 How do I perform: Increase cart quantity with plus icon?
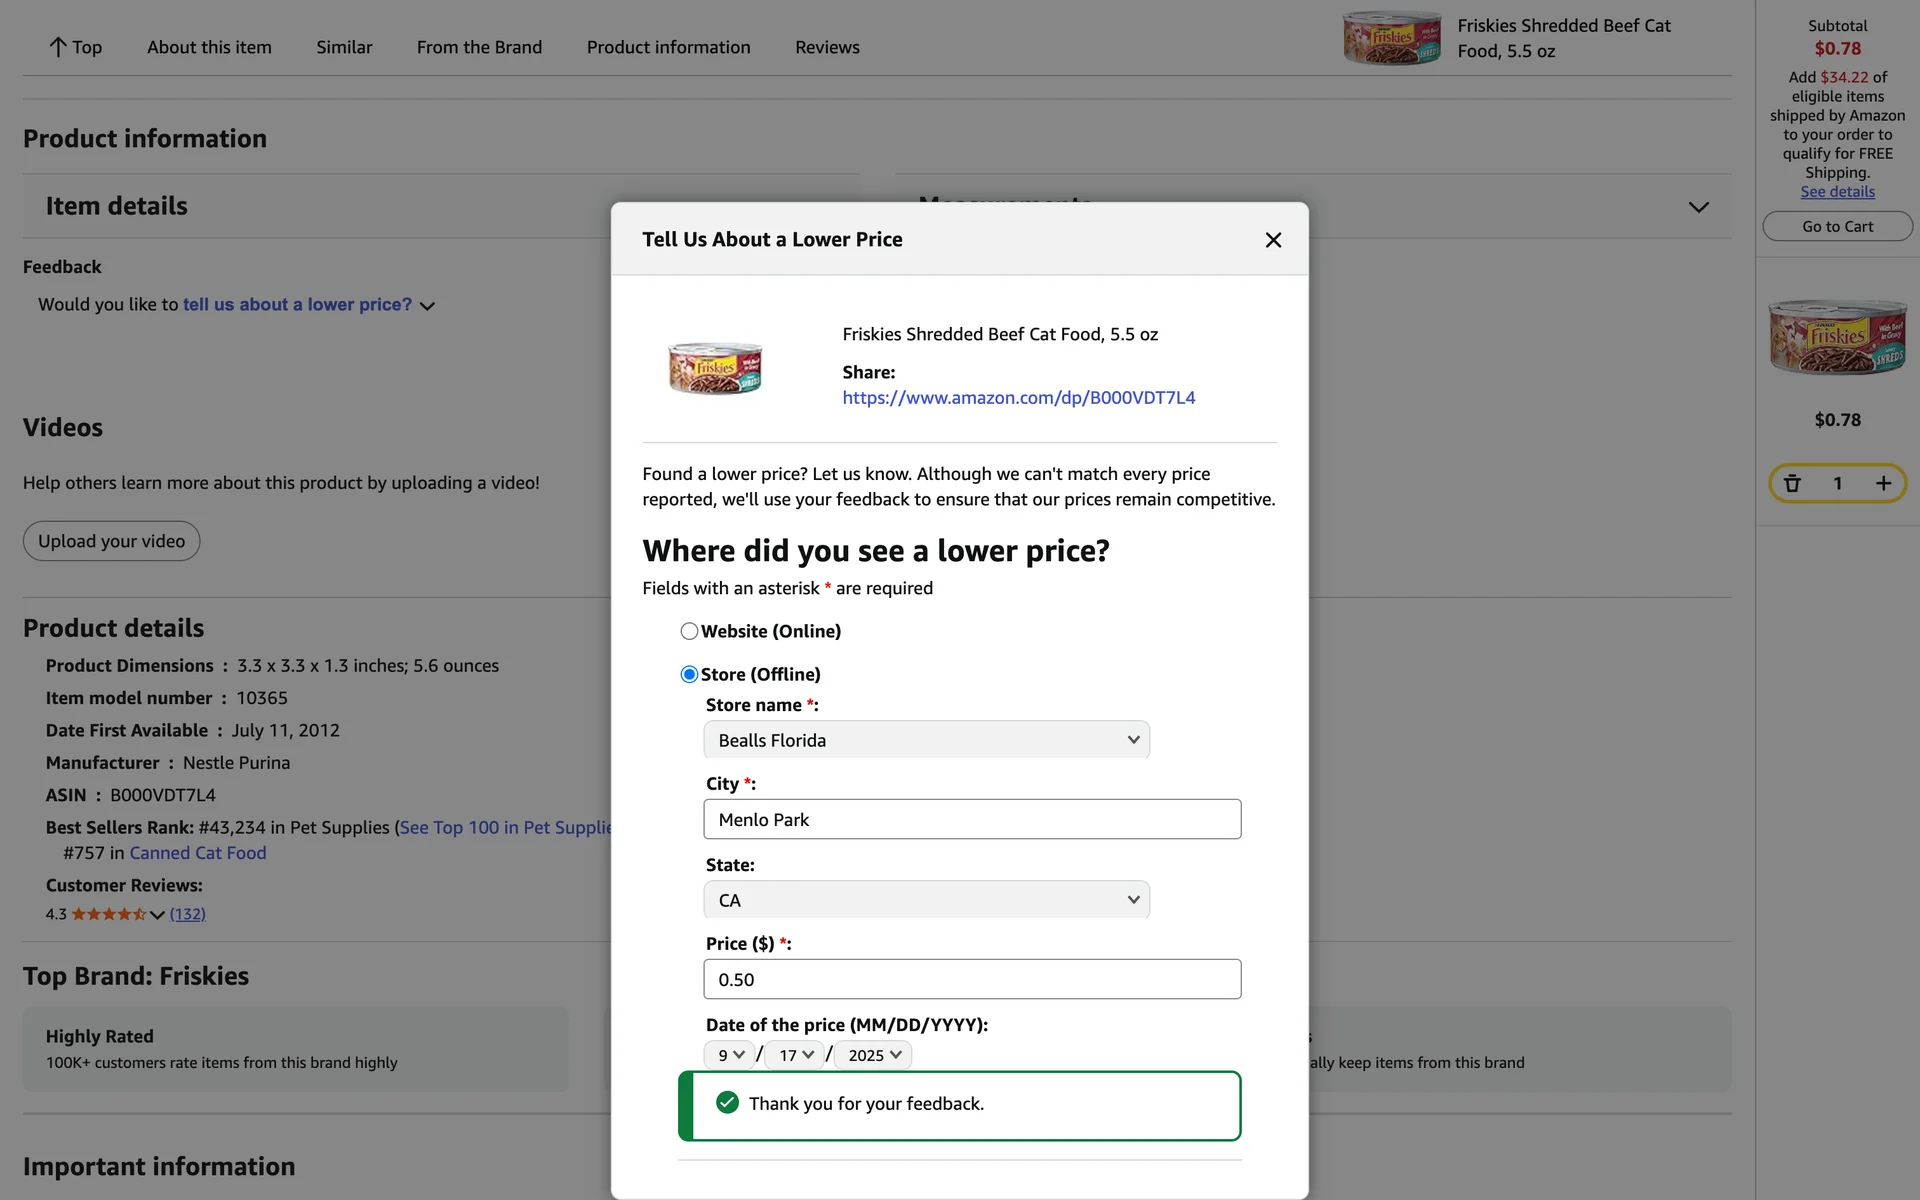[x=1883, y=484]
